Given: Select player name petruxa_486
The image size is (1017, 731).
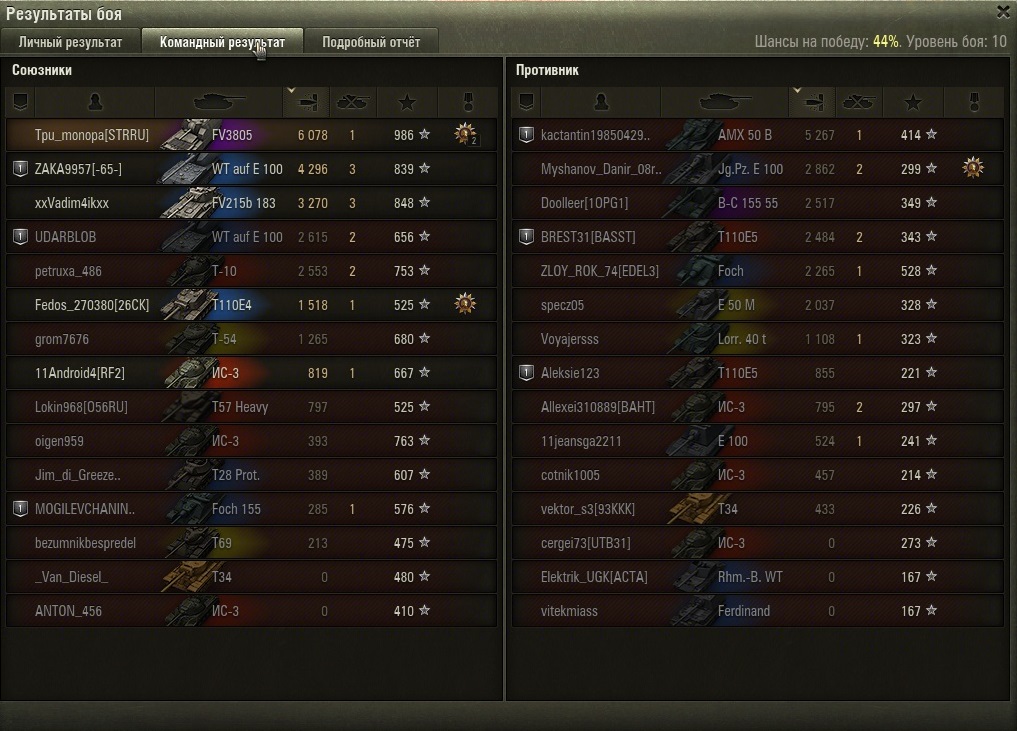Looking at the screenshot, I should [x=68, y=271].
